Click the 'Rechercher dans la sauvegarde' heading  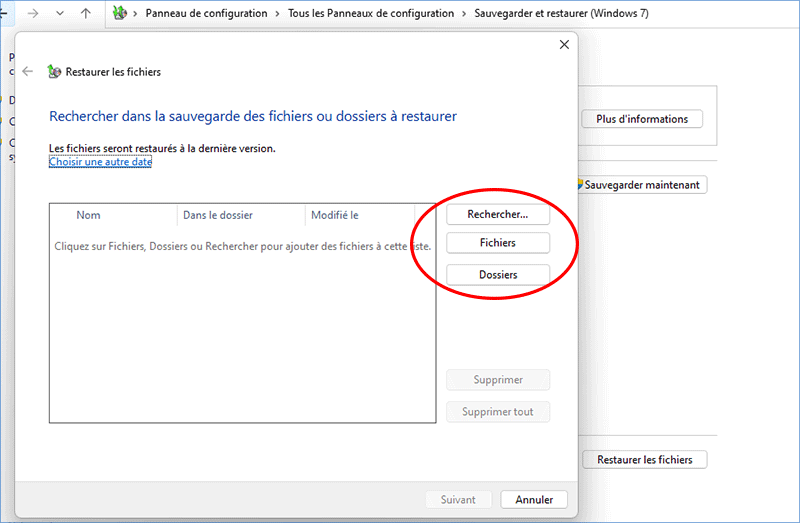(253, 116)
